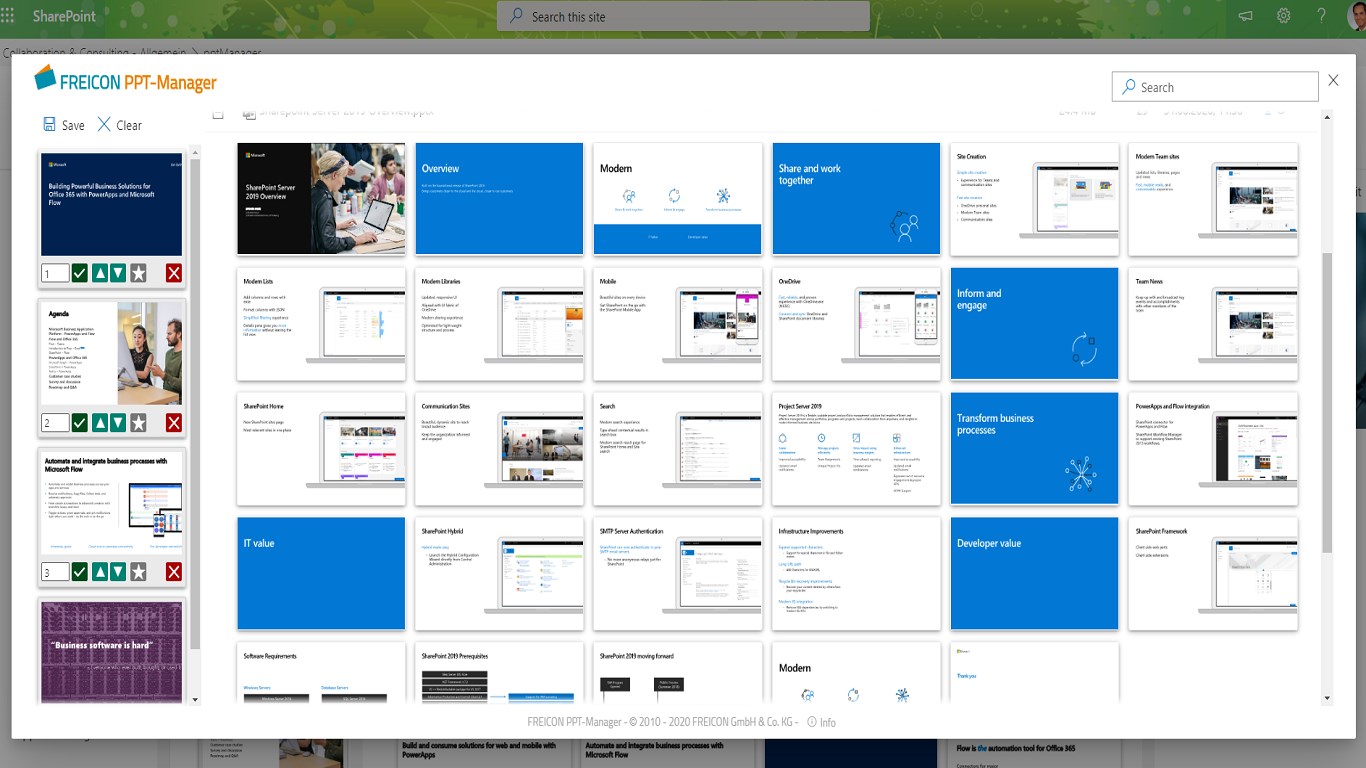Select the blue 'IT value' slide
Viewport: 1366px width, 768px height.
(x=321, y=574)
